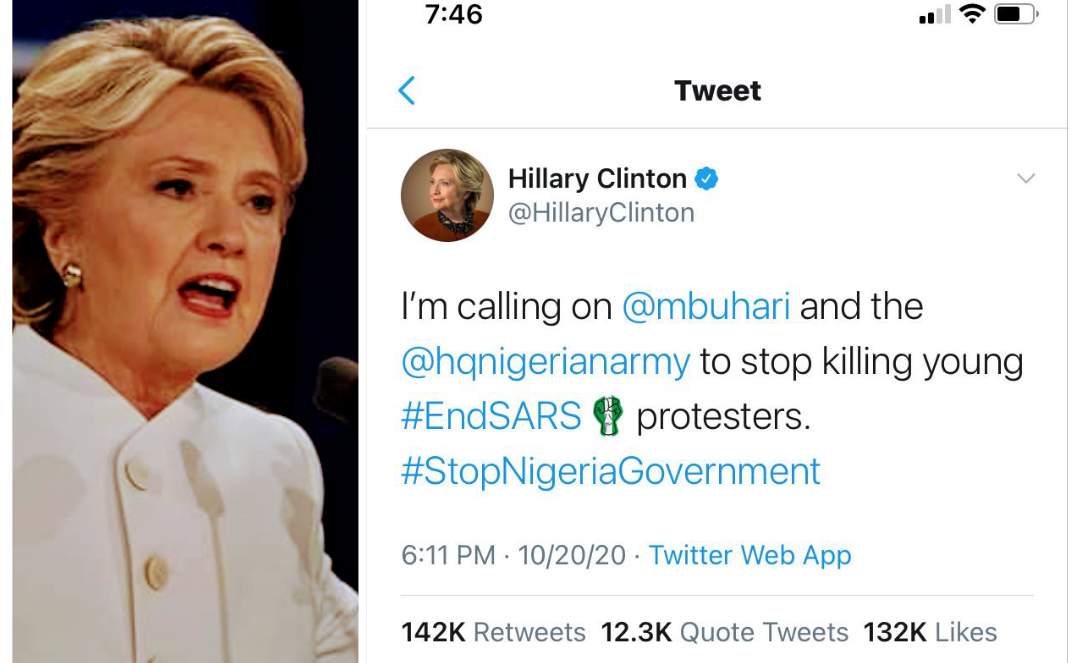The width and height of the screenshot is (1080, 663).
Task: Tap the battery status icon
Action: point(1016,14)
